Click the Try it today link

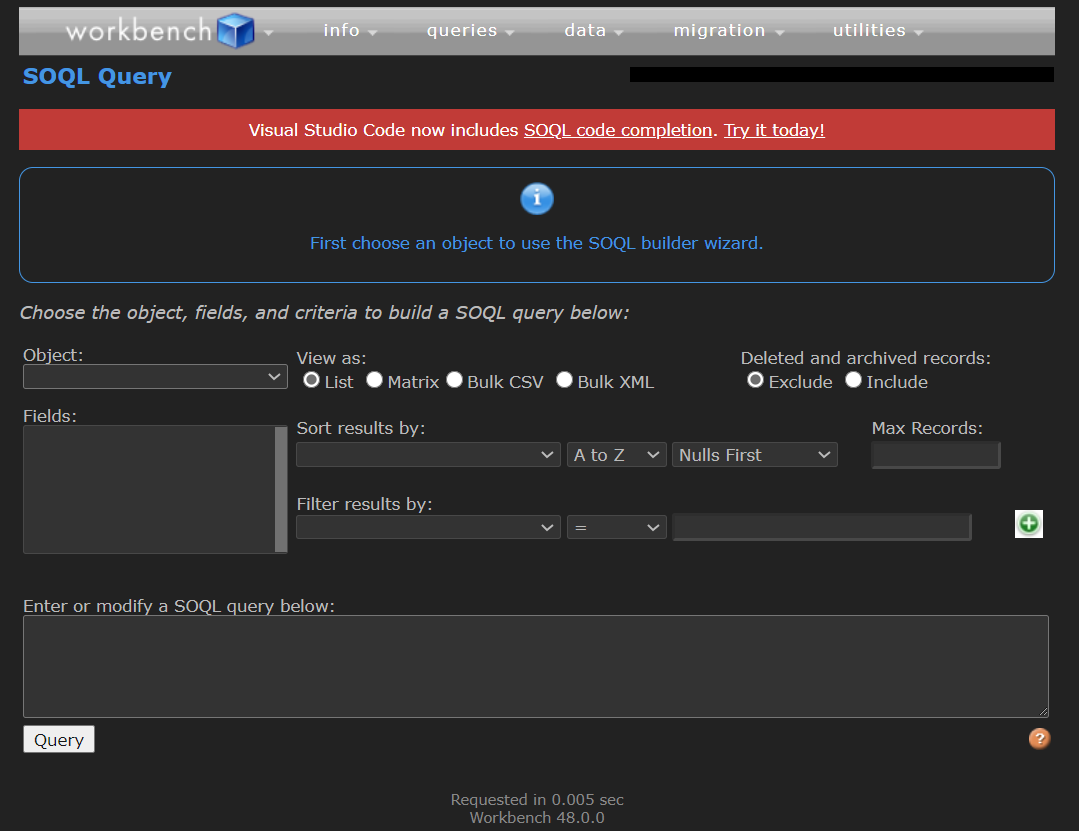(x=773, y=130)
